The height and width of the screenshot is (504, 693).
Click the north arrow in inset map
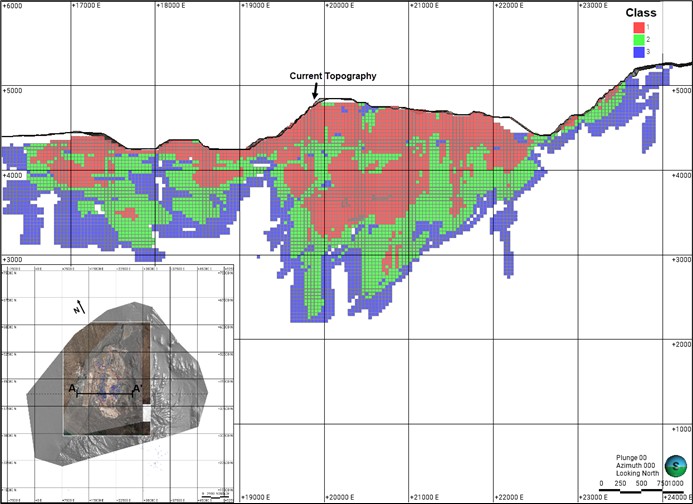pos(80,309)
